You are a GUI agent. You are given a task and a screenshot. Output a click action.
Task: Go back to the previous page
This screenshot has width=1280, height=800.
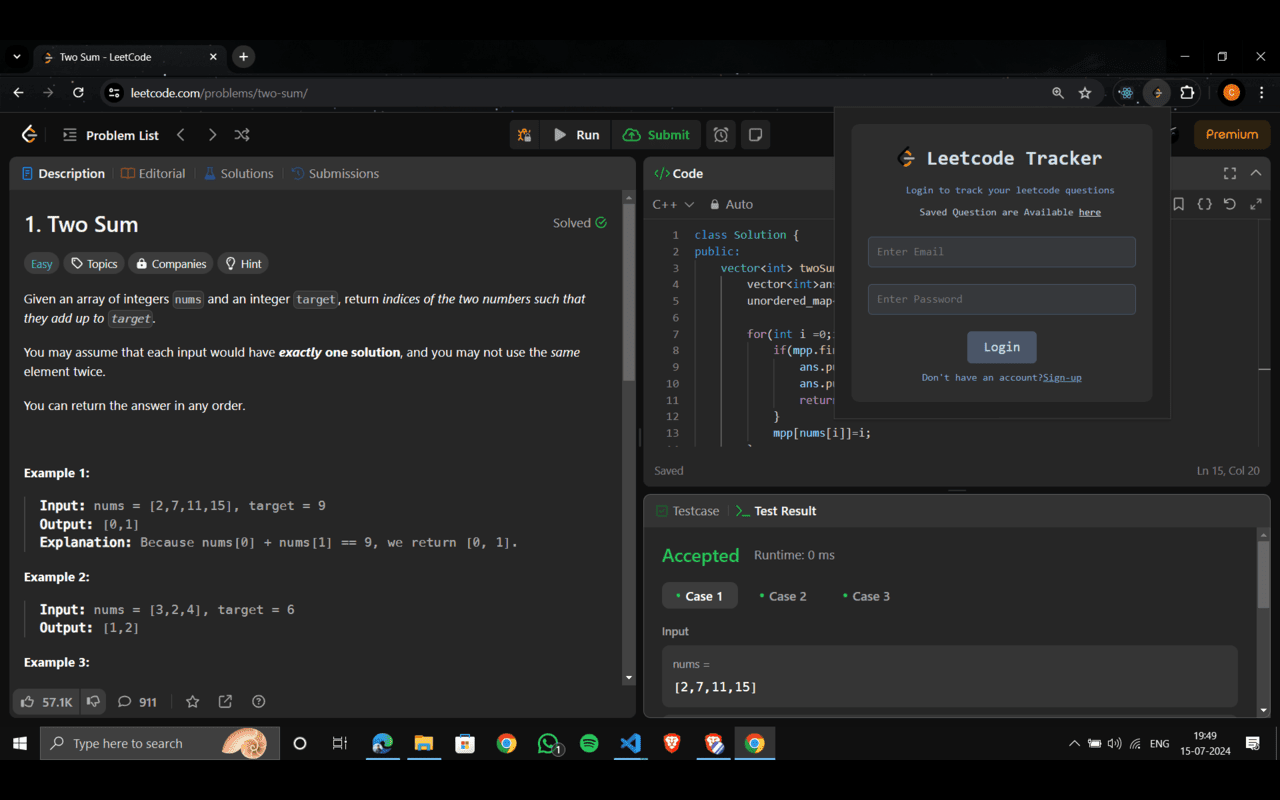18,93
